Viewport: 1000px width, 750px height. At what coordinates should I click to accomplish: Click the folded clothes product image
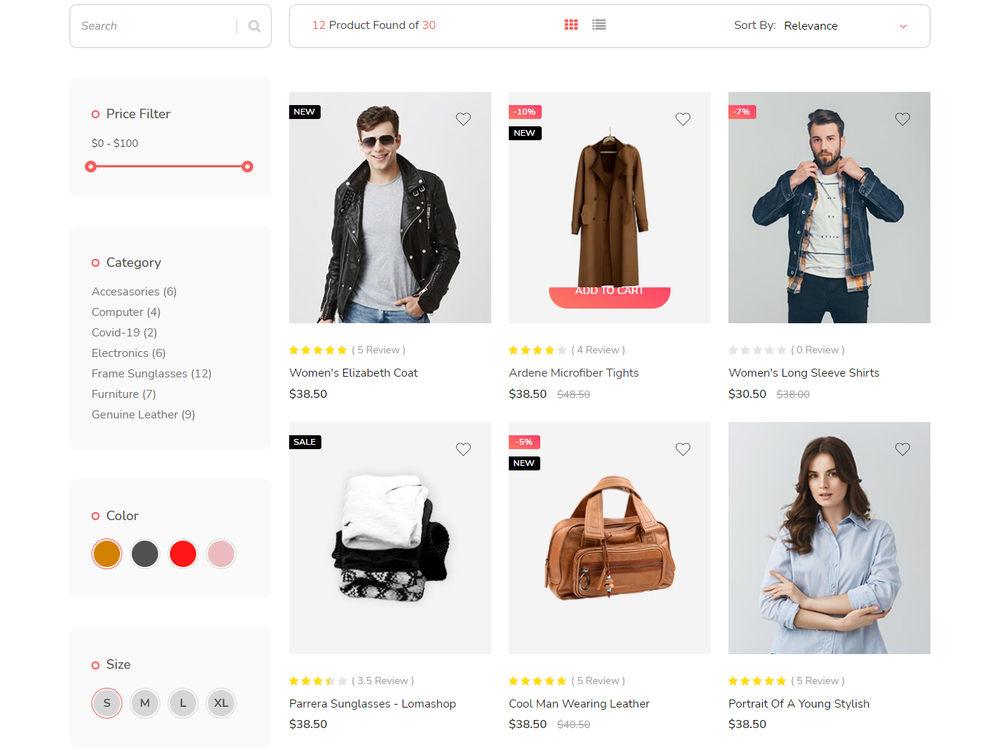(390, 538)
